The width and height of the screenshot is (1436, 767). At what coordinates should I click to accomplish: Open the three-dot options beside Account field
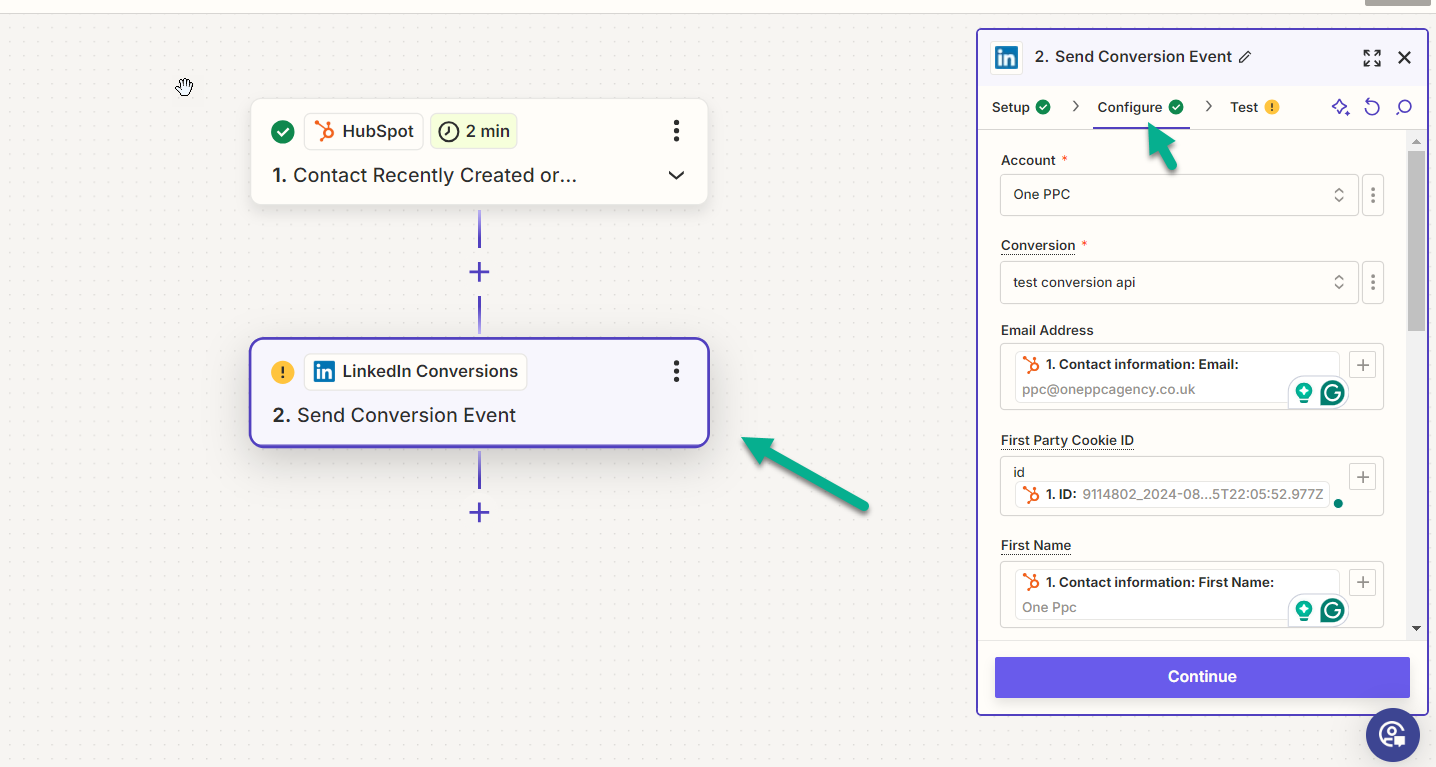coord(1373,195)
